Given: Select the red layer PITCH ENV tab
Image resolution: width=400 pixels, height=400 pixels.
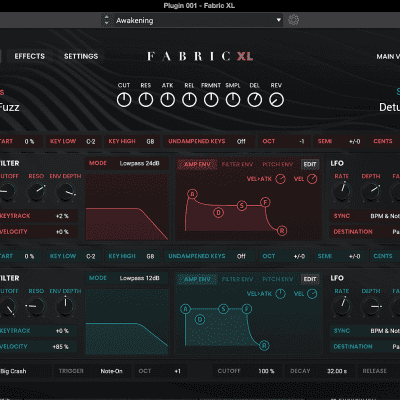Looking at the screenshot, I should click(278, 164).
